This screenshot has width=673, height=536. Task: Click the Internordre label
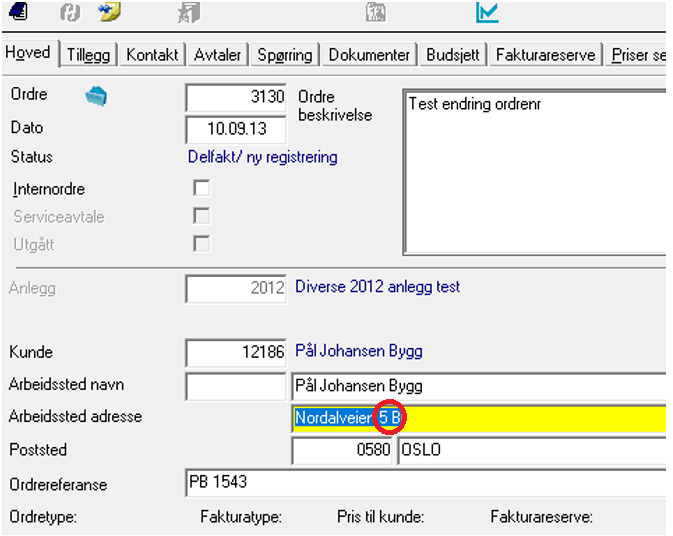(49, 189)
